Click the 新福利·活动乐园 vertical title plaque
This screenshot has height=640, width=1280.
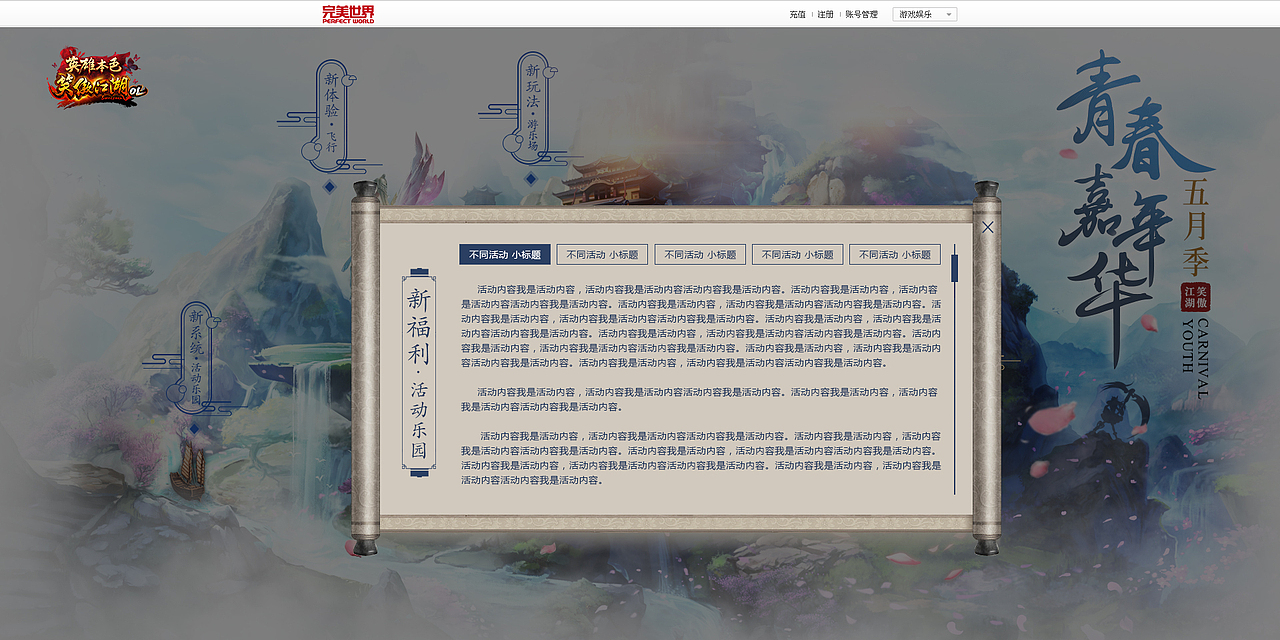419,372
